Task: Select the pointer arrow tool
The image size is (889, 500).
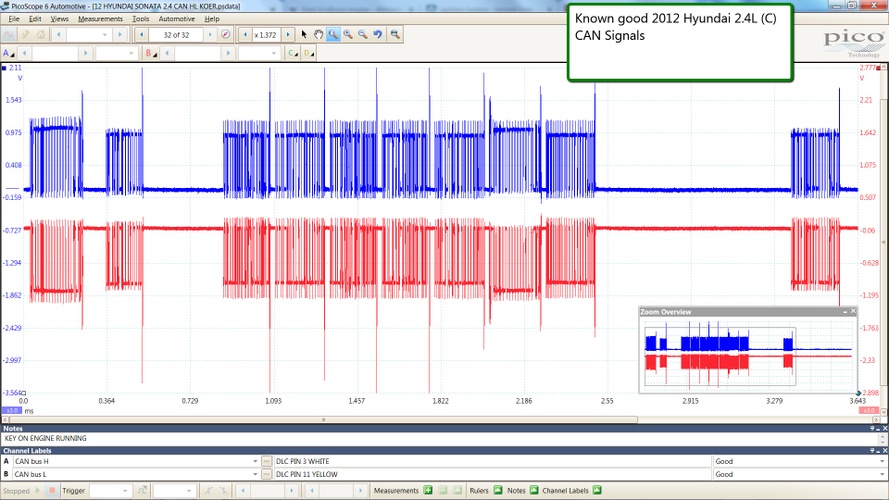Action: 304,35
